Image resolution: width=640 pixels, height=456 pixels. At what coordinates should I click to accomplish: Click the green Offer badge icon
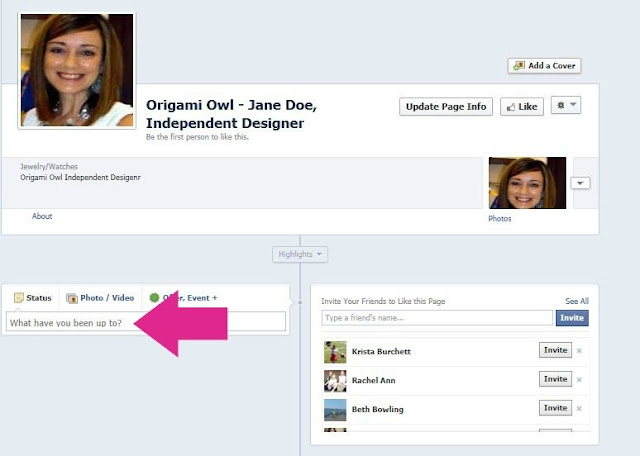(154, 298)
